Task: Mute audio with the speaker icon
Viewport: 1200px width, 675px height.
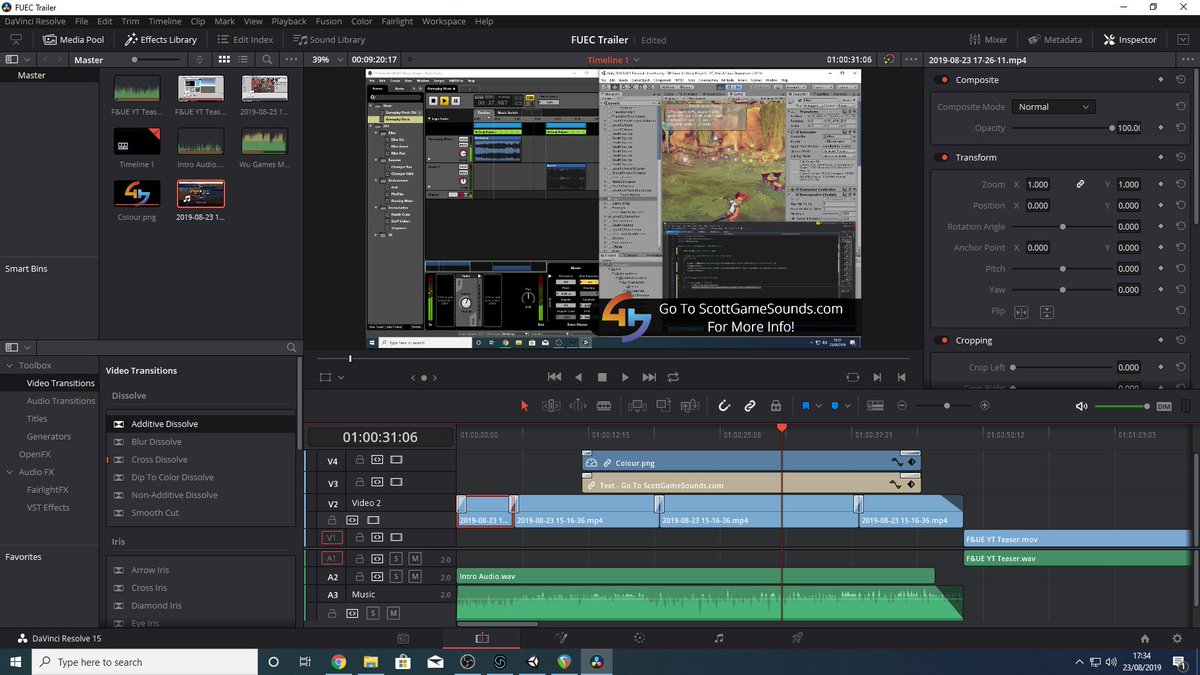Action: pos(1081,406)
